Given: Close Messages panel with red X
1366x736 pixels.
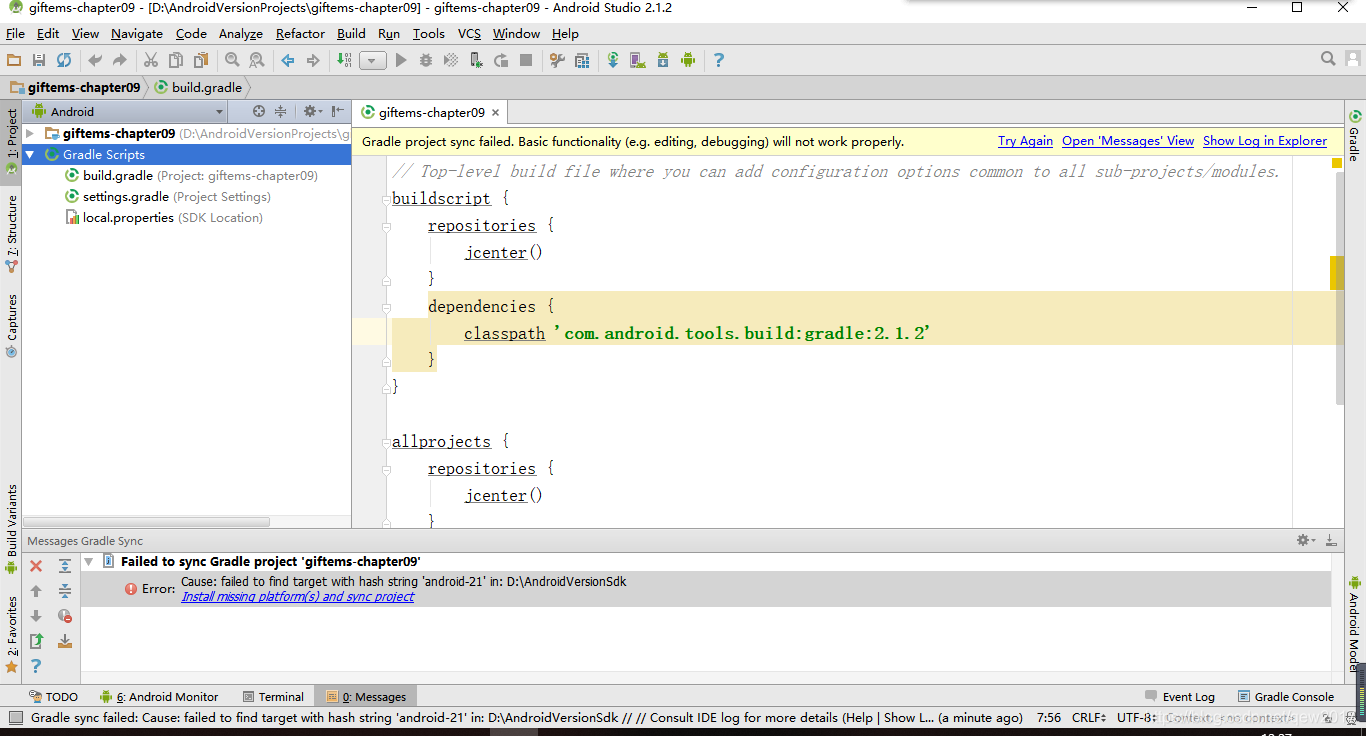Looking at the screenshot, I should tap(36, 566).
